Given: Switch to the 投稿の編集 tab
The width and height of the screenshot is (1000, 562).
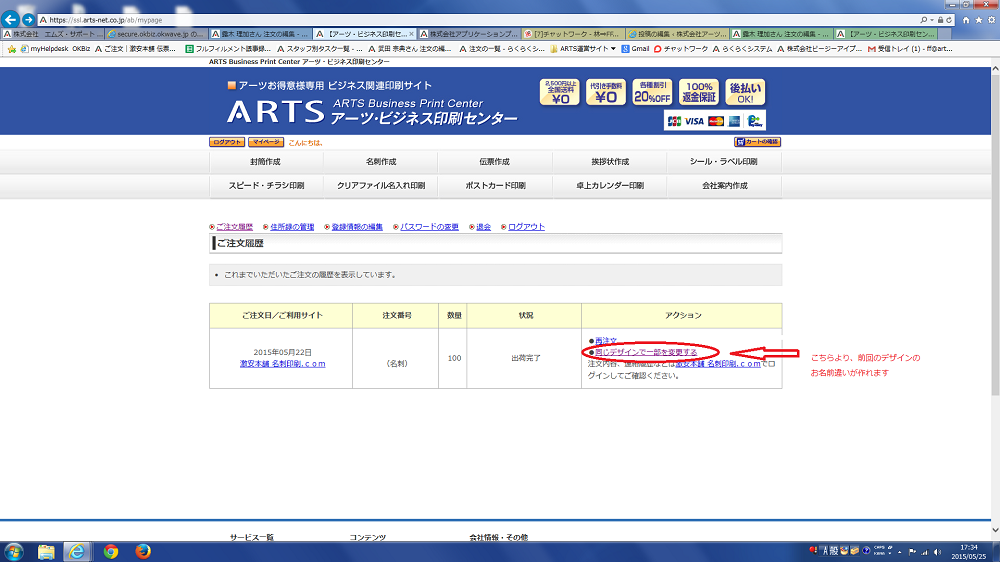Looking at the screenshot, I should point(677,34).
